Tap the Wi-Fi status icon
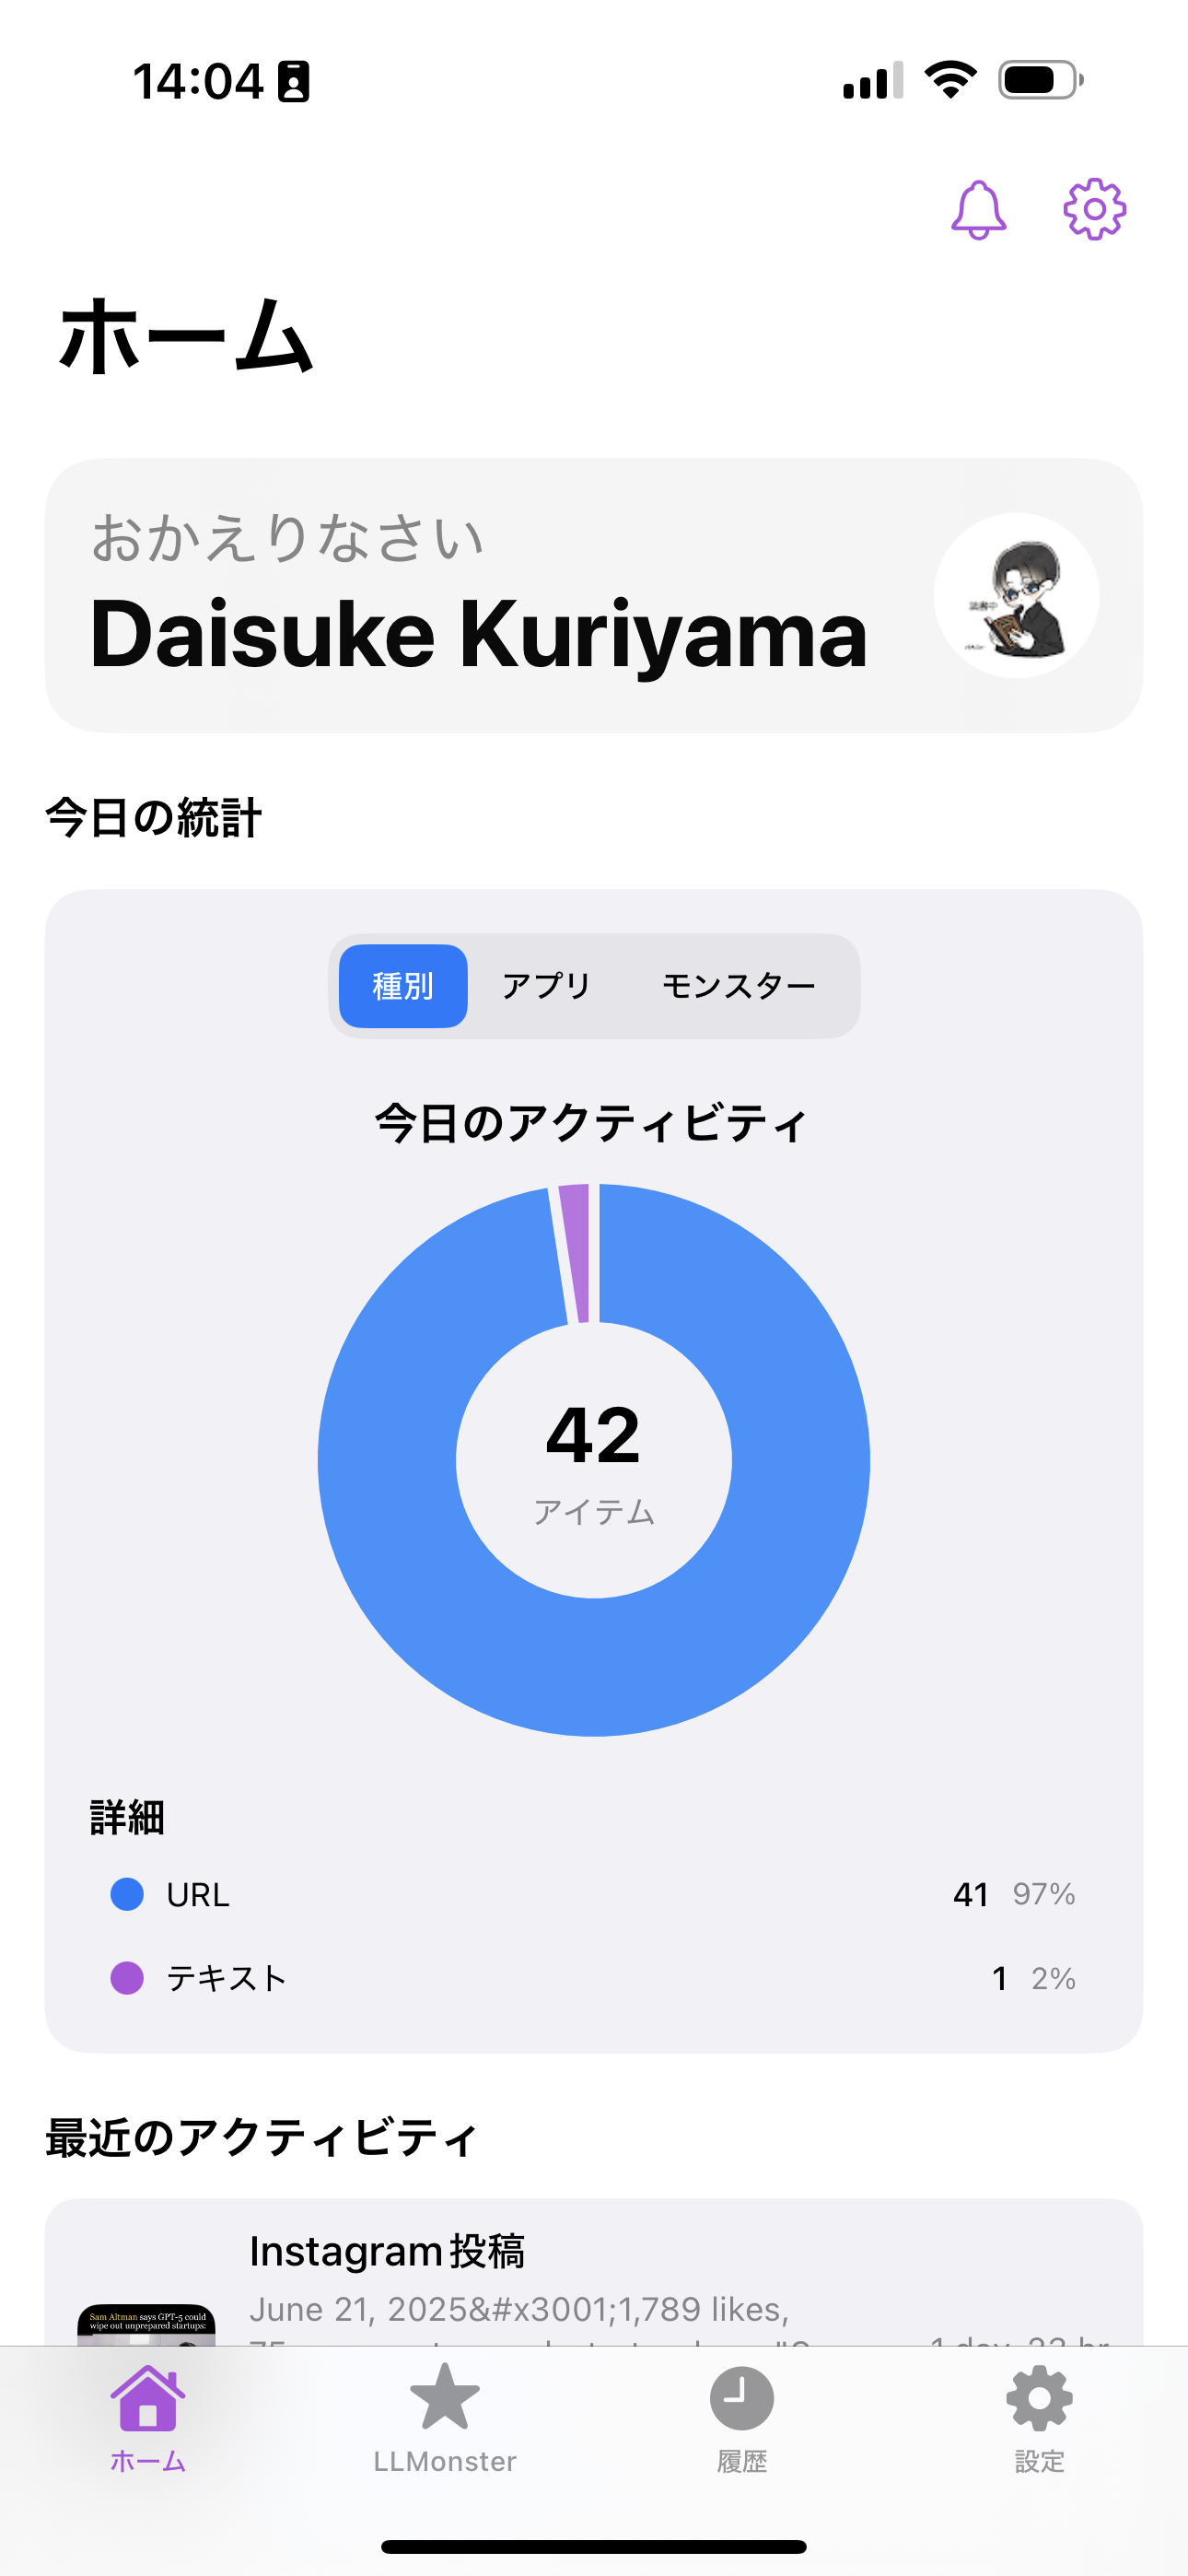Screen dimensions: 1188x2576 pyautogui.click(x=950, y=80)
